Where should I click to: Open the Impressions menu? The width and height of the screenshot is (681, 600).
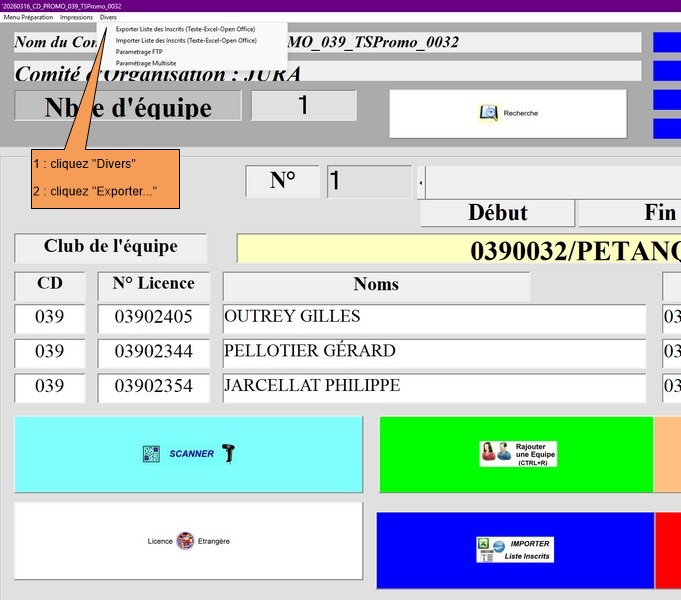point(76,18)
